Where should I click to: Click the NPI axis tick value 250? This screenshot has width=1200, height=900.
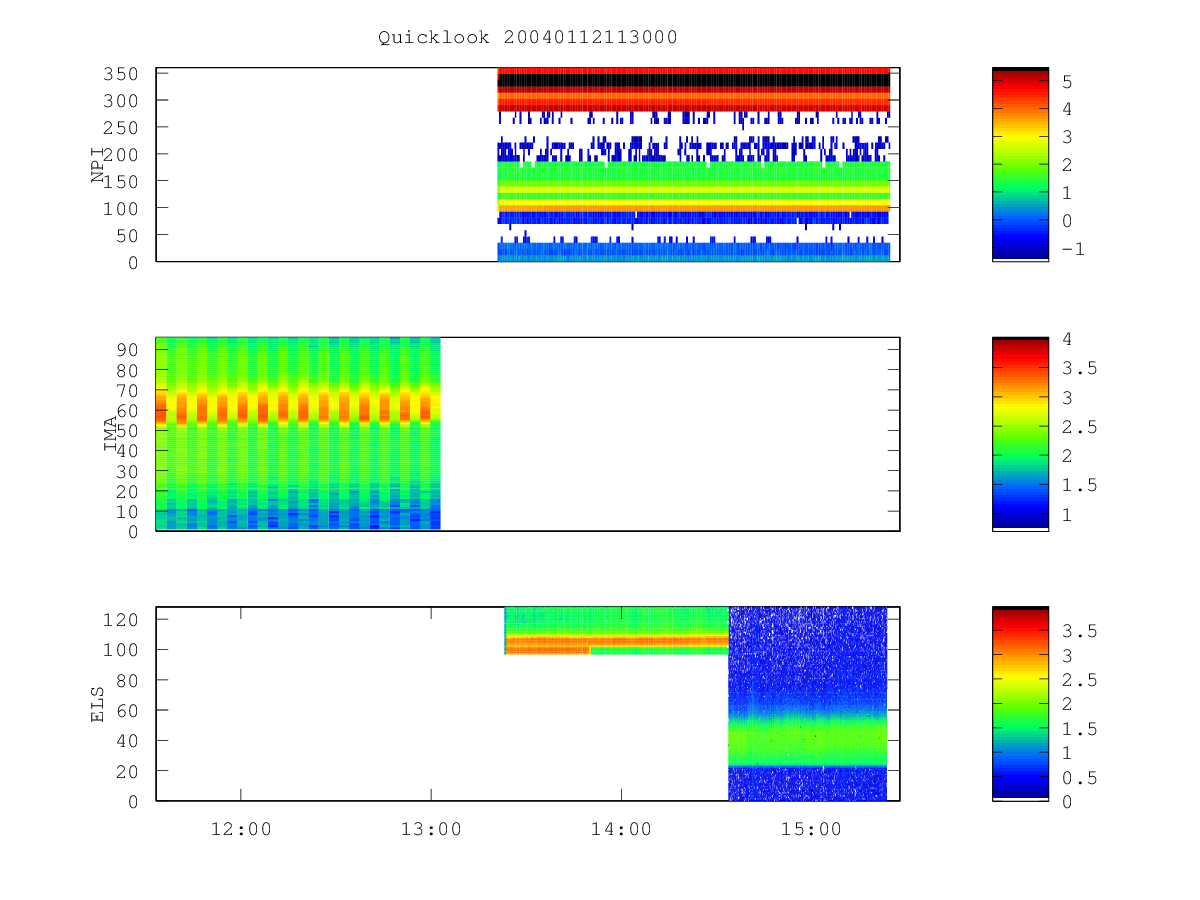[122, 128]
